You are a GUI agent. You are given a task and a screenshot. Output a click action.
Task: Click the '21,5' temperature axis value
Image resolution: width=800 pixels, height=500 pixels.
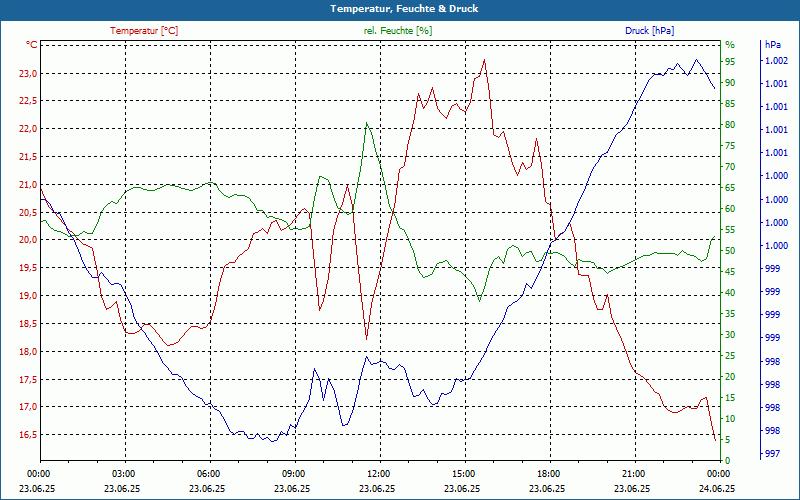pos(28,157)
